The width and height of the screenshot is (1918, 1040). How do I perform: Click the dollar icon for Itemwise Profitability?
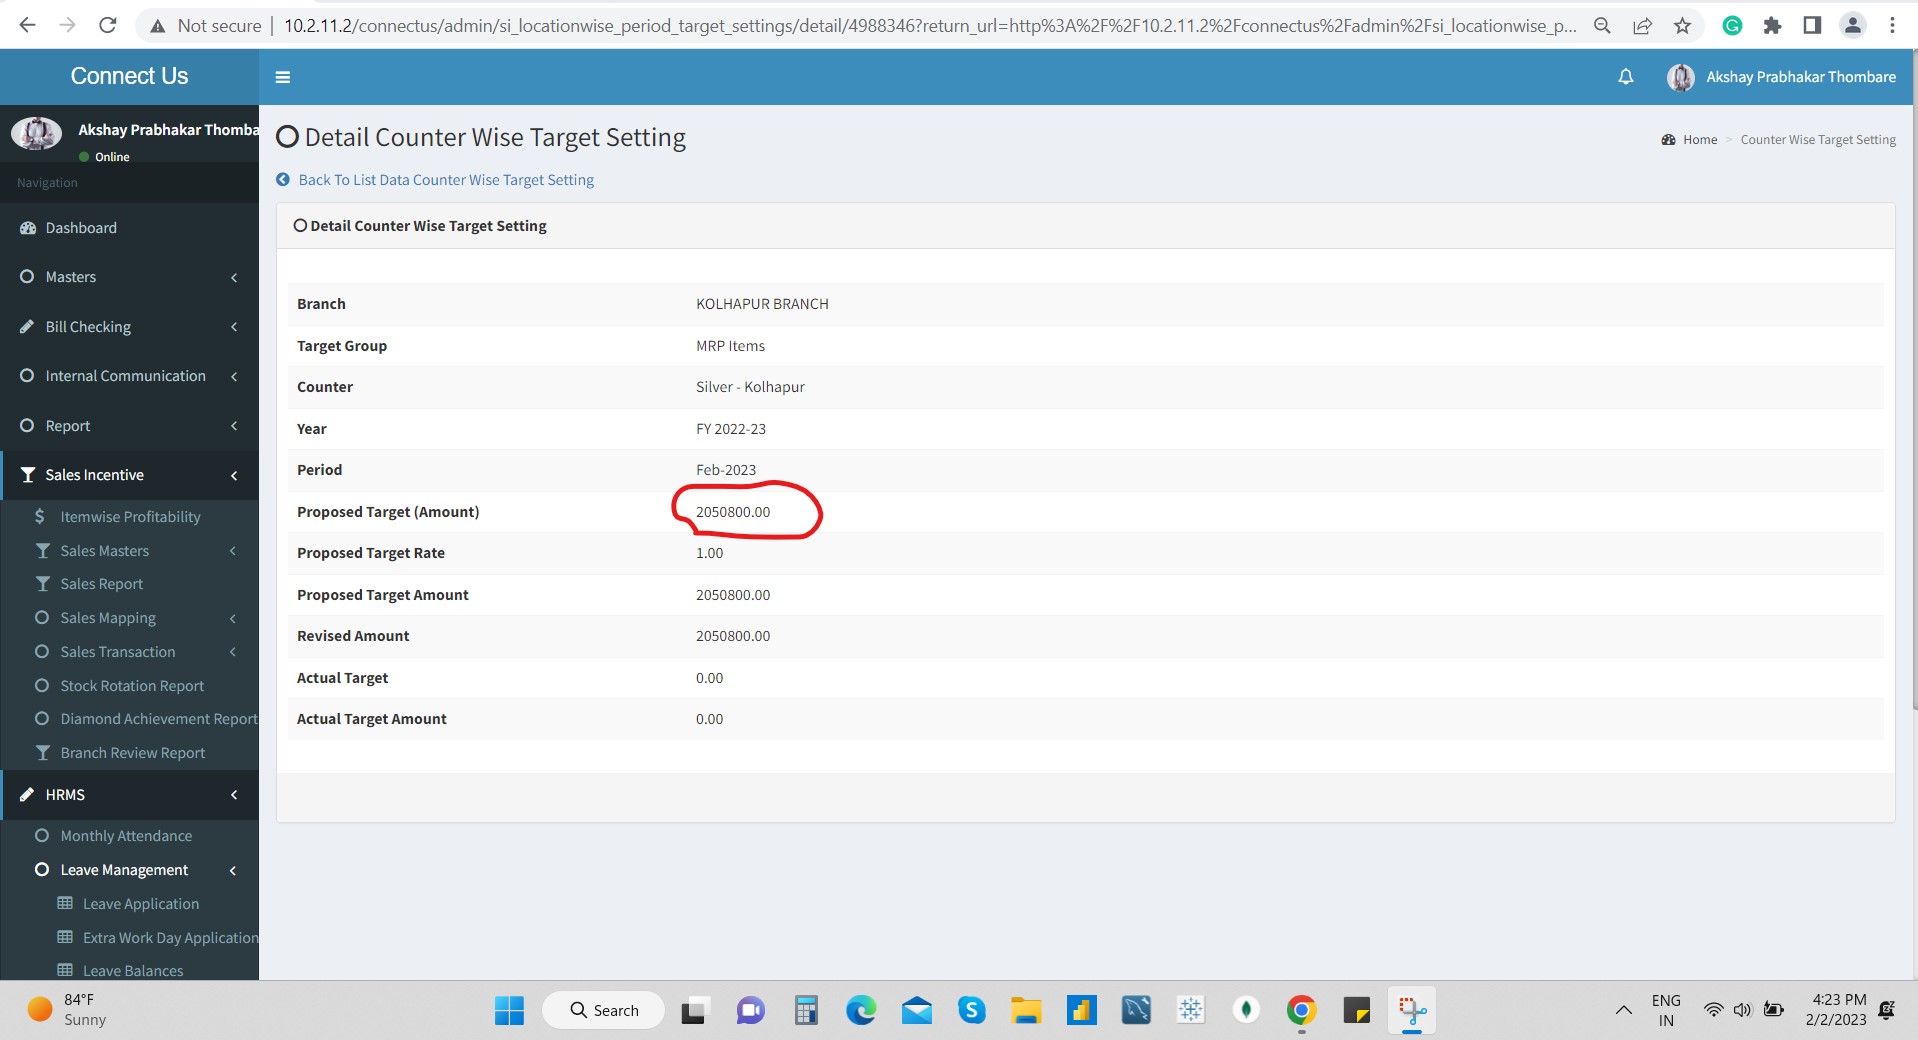(x=40, y=517)
